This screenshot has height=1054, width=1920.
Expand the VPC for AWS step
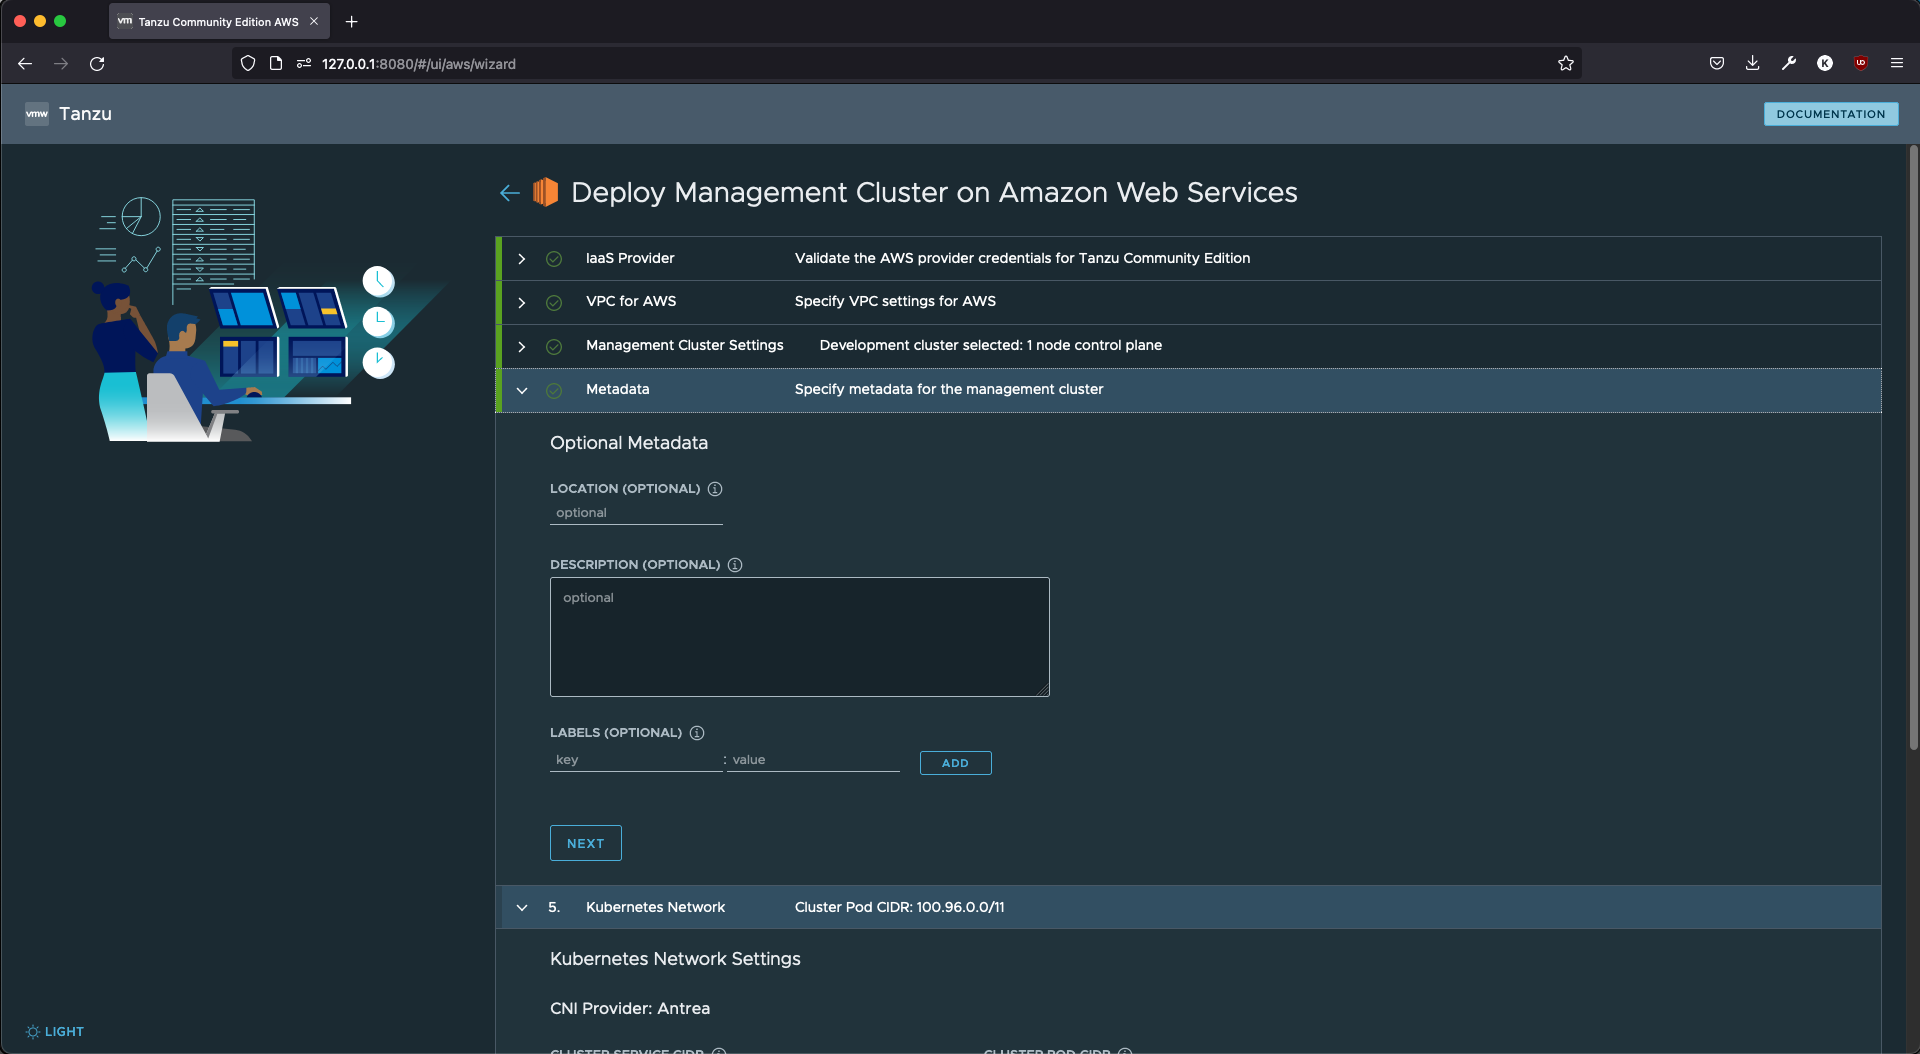522,302
